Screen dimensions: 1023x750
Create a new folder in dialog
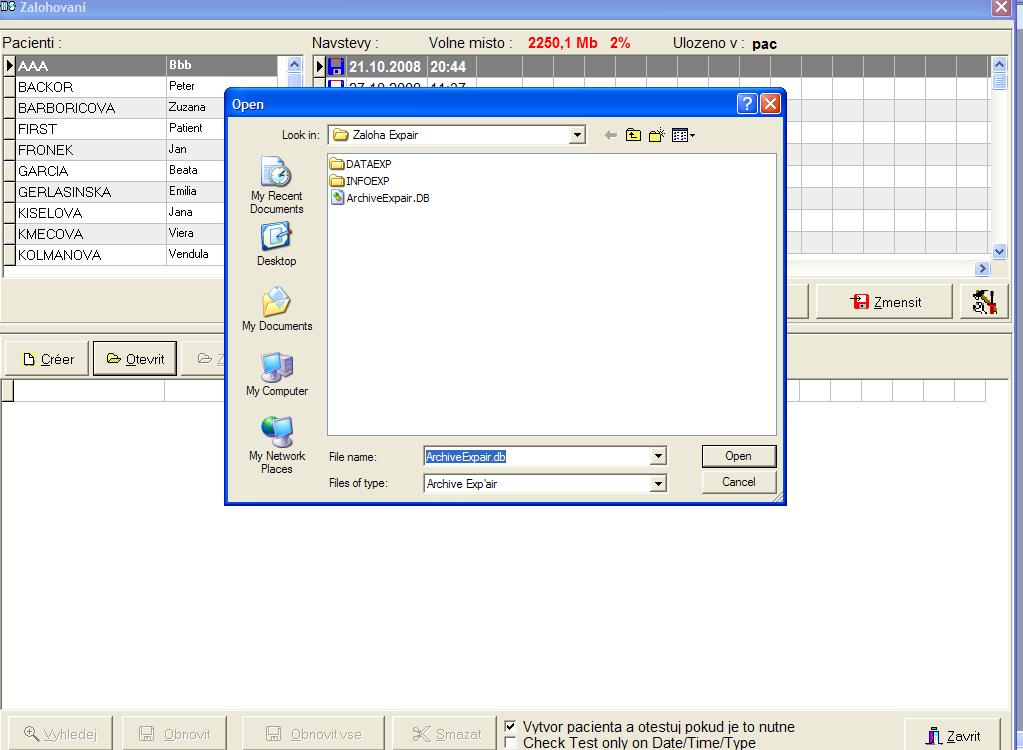tap(656, 135)
